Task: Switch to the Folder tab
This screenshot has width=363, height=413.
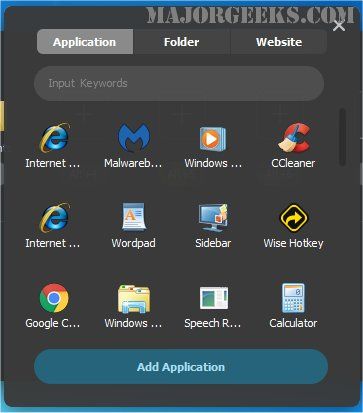Action: click(x=181, y=42)
